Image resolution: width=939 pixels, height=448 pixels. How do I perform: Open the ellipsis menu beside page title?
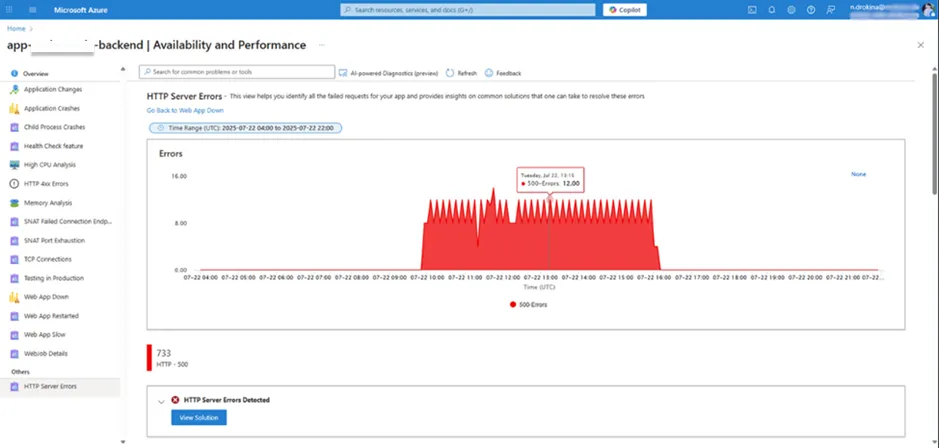320,45
